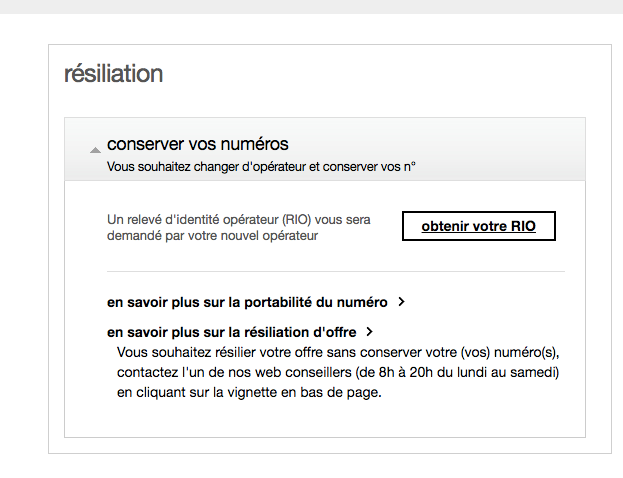
Task: Click the résiliation page heading
Action: pos(113,74)
